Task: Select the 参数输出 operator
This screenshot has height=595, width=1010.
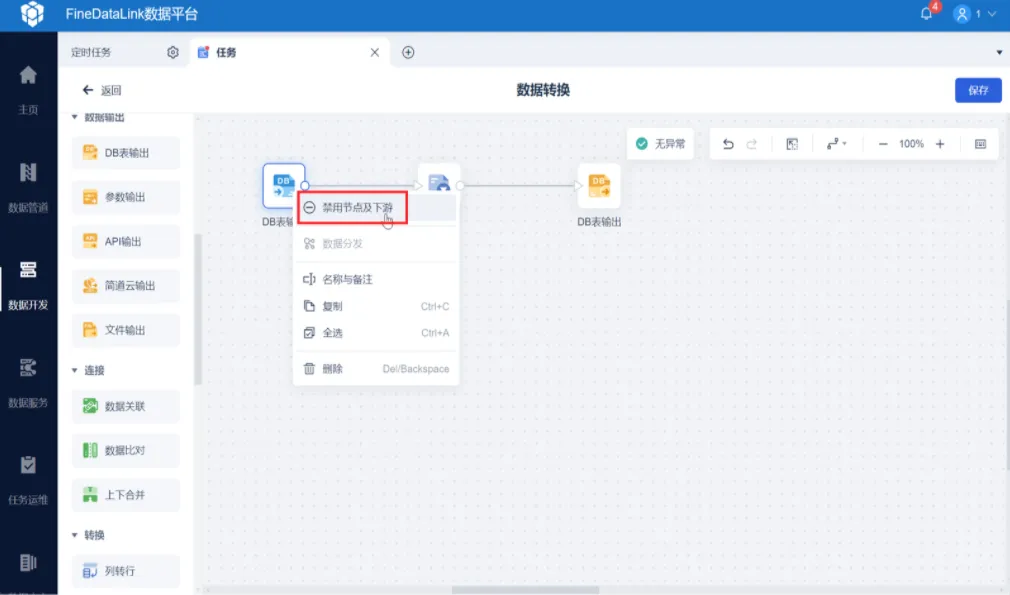Action: (x=126, y=197)
